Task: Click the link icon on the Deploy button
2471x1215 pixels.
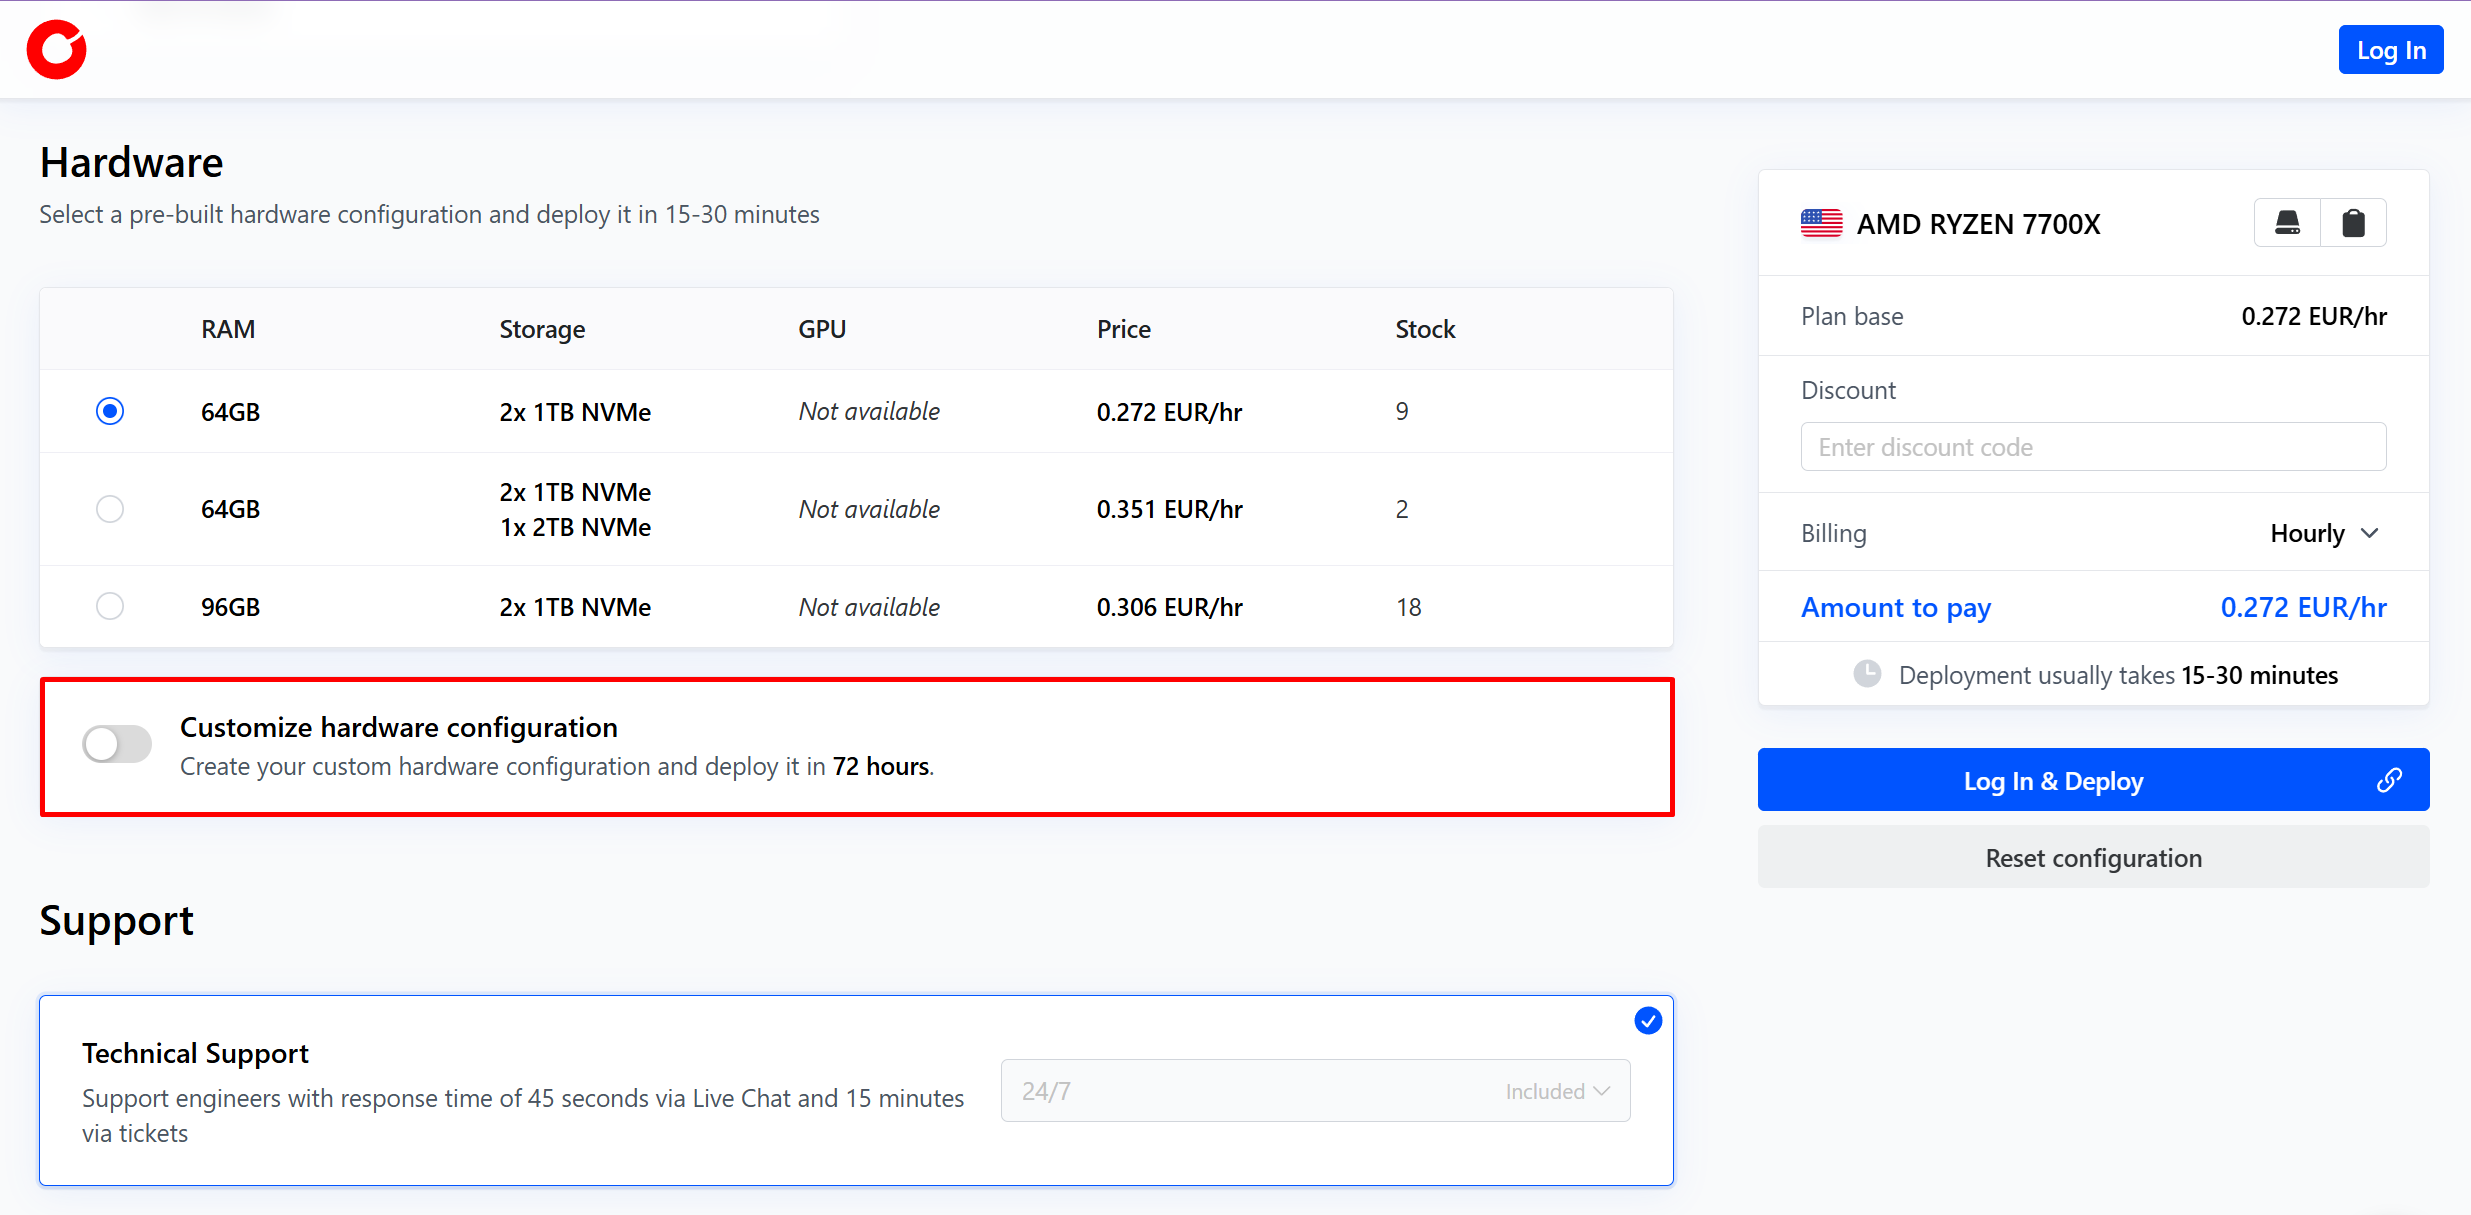Action: pyautogui.click(x=2389, y=780)
